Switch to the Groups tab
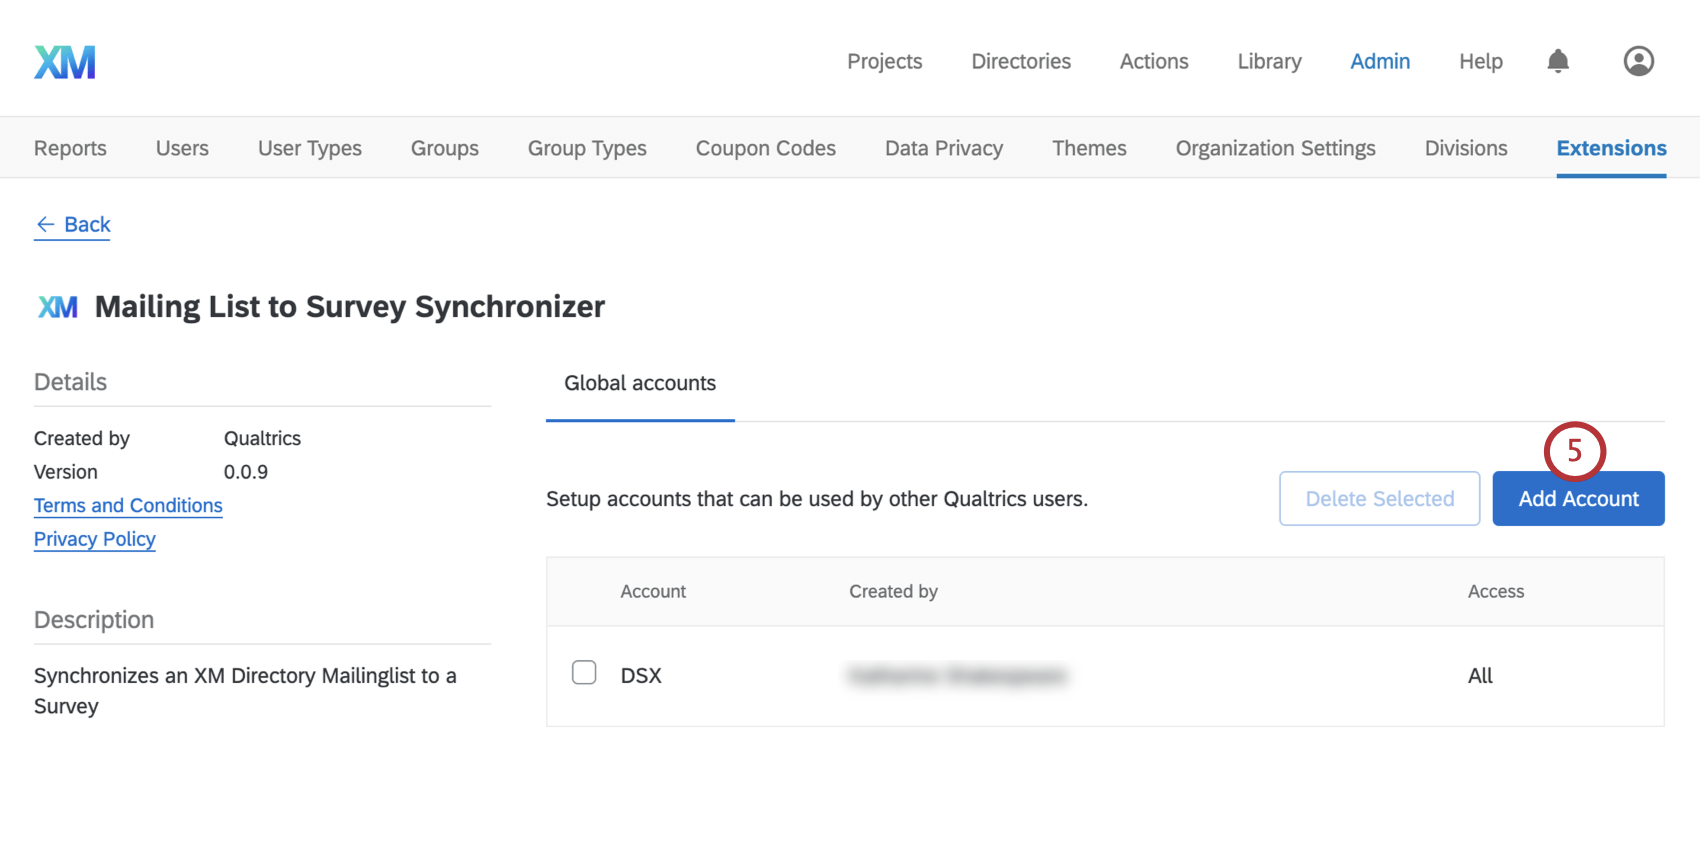The width and height of the screenshot is (1700, 850). tap(445, 148)
